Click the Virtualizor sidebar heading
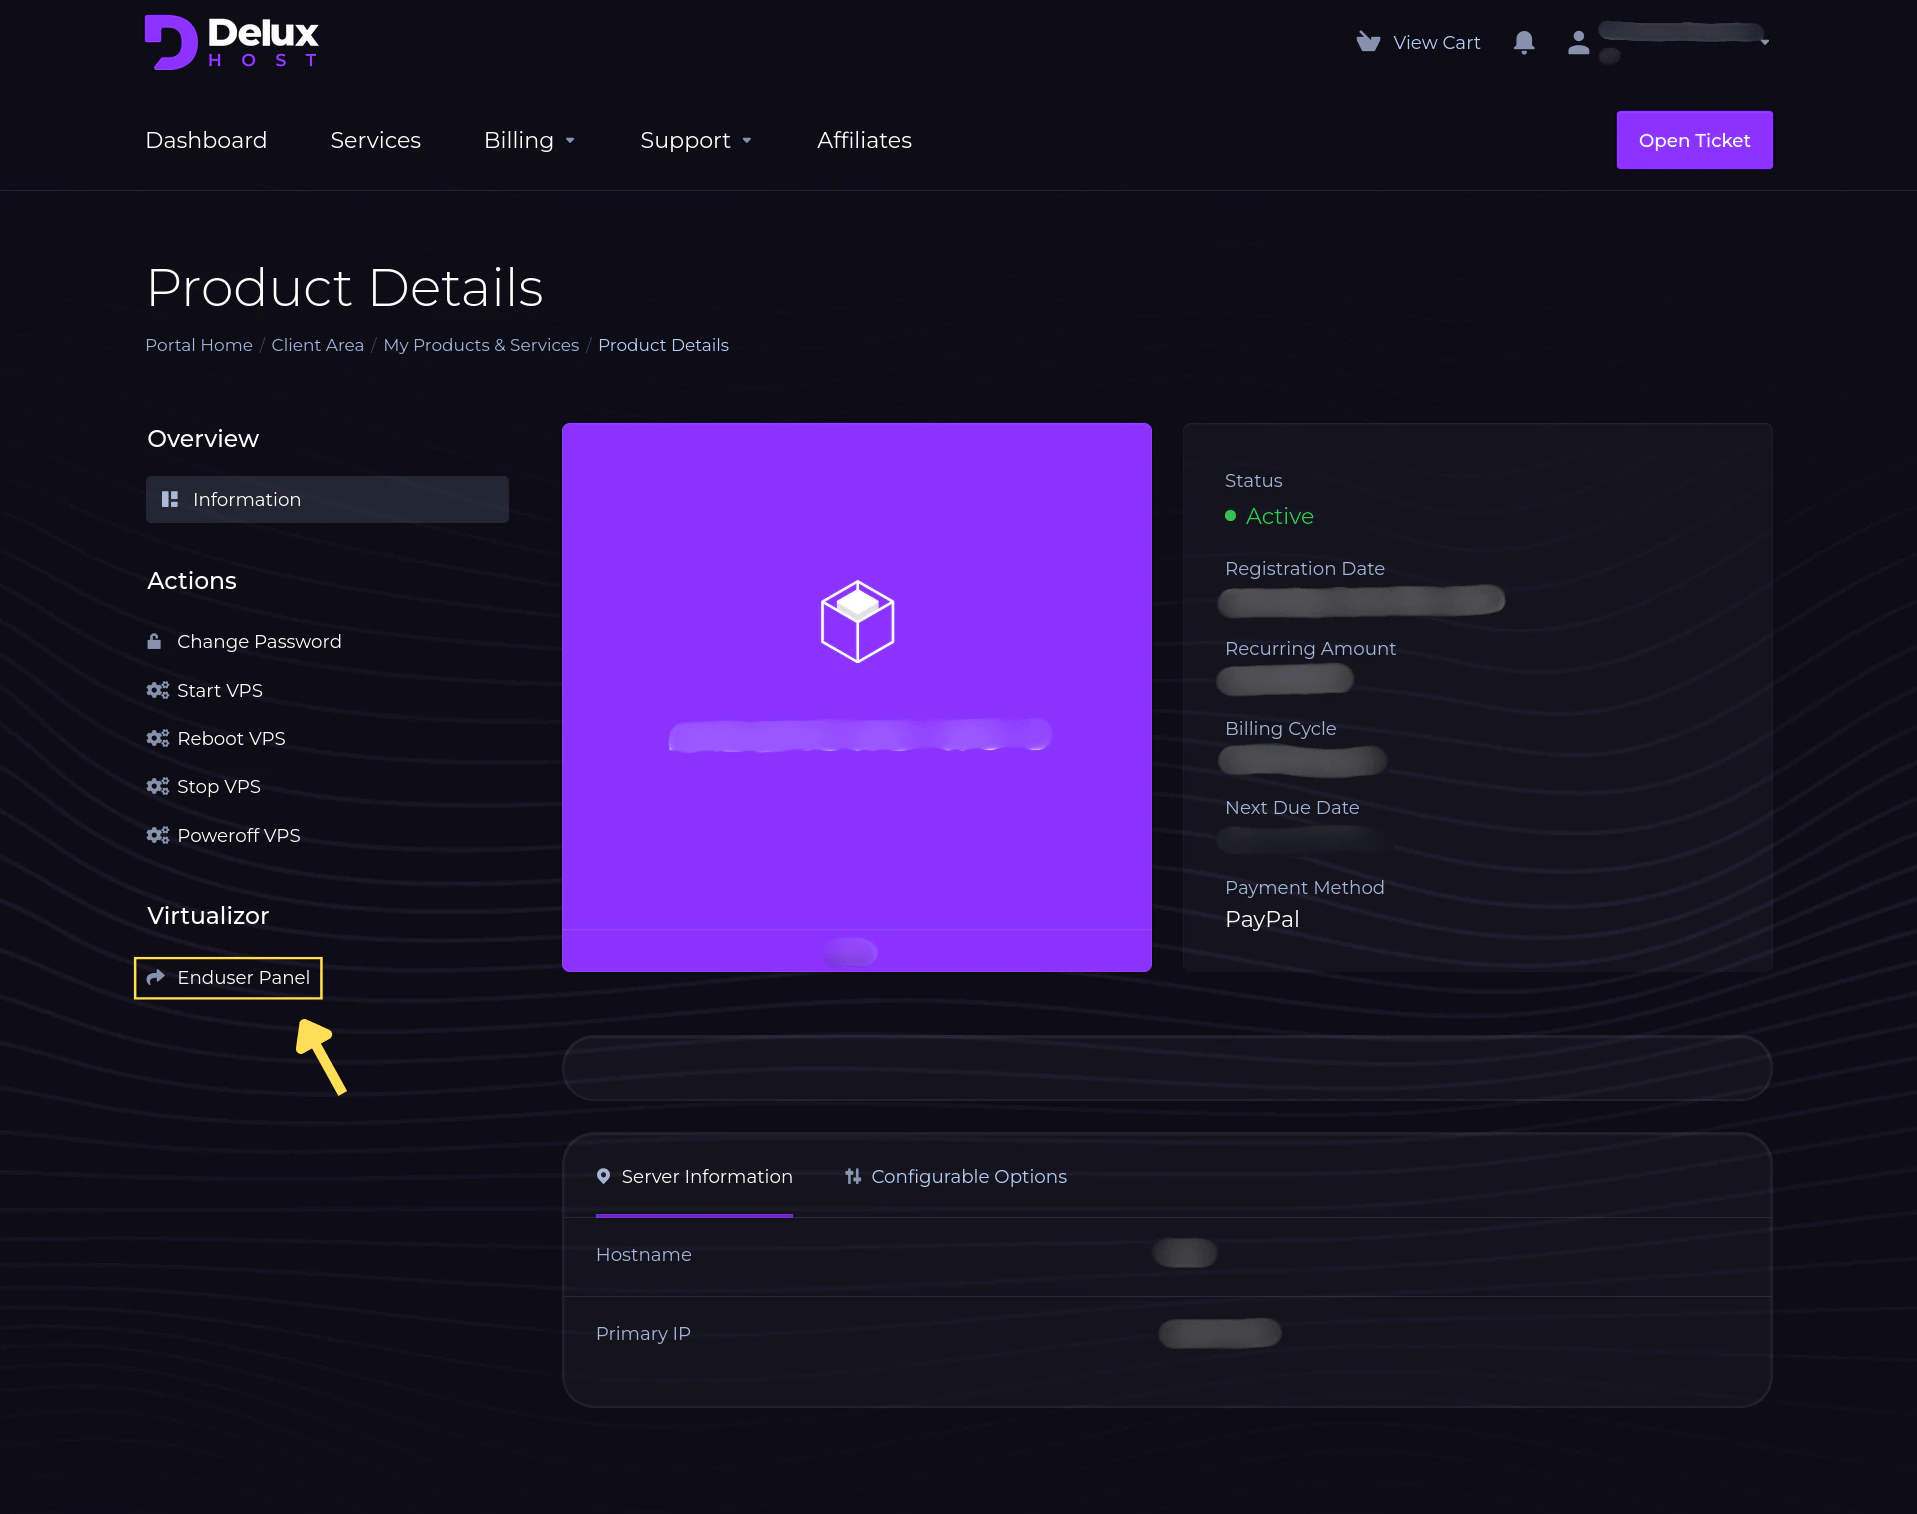Screen dimensions: 1917x1514 (x=208, y=915)
